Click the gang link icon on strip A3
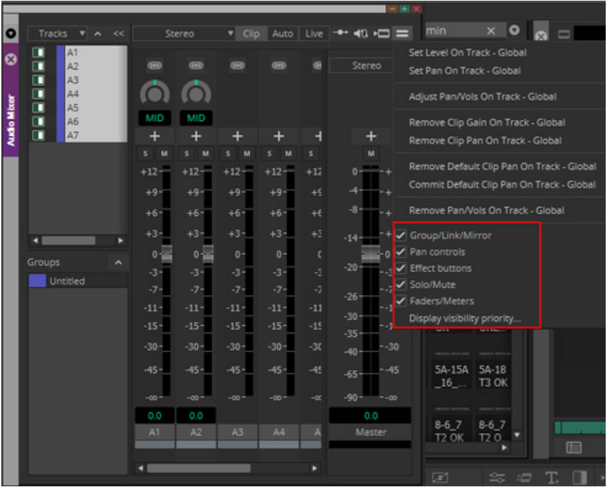Screen dimensions: 607x487 coord(237,65)
